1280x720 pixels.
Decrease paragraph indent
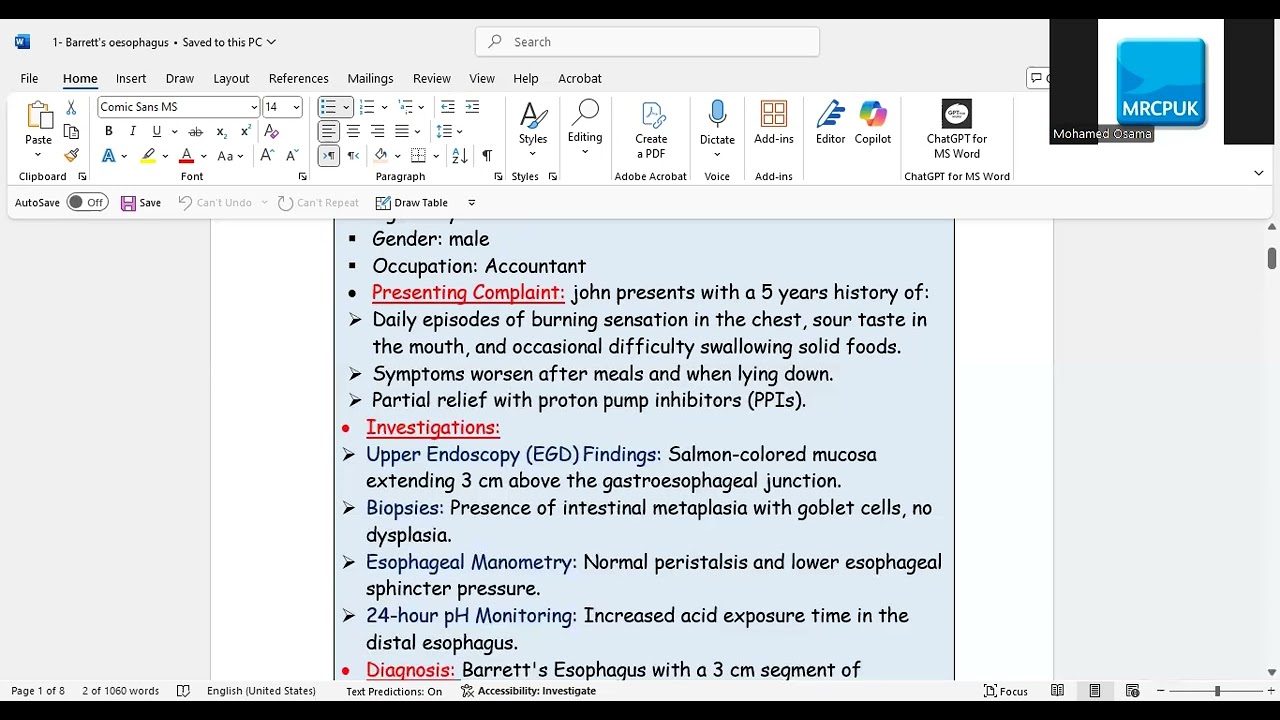pos(448,107)
